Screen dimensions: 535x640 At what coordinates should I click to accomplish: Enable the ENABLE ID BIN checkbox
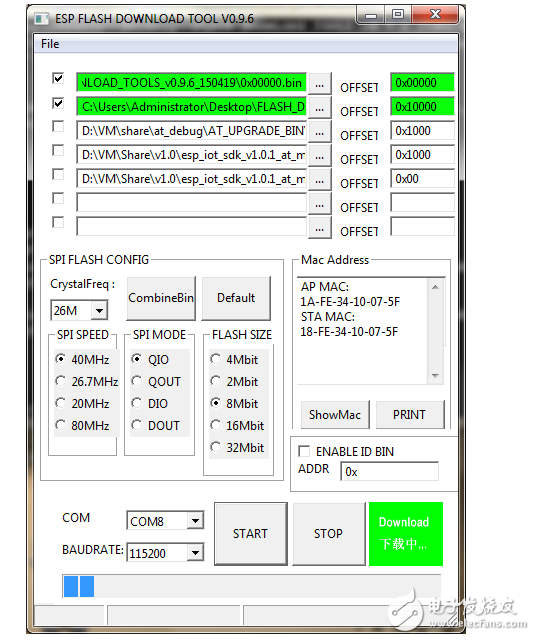[x=304, y=451]
